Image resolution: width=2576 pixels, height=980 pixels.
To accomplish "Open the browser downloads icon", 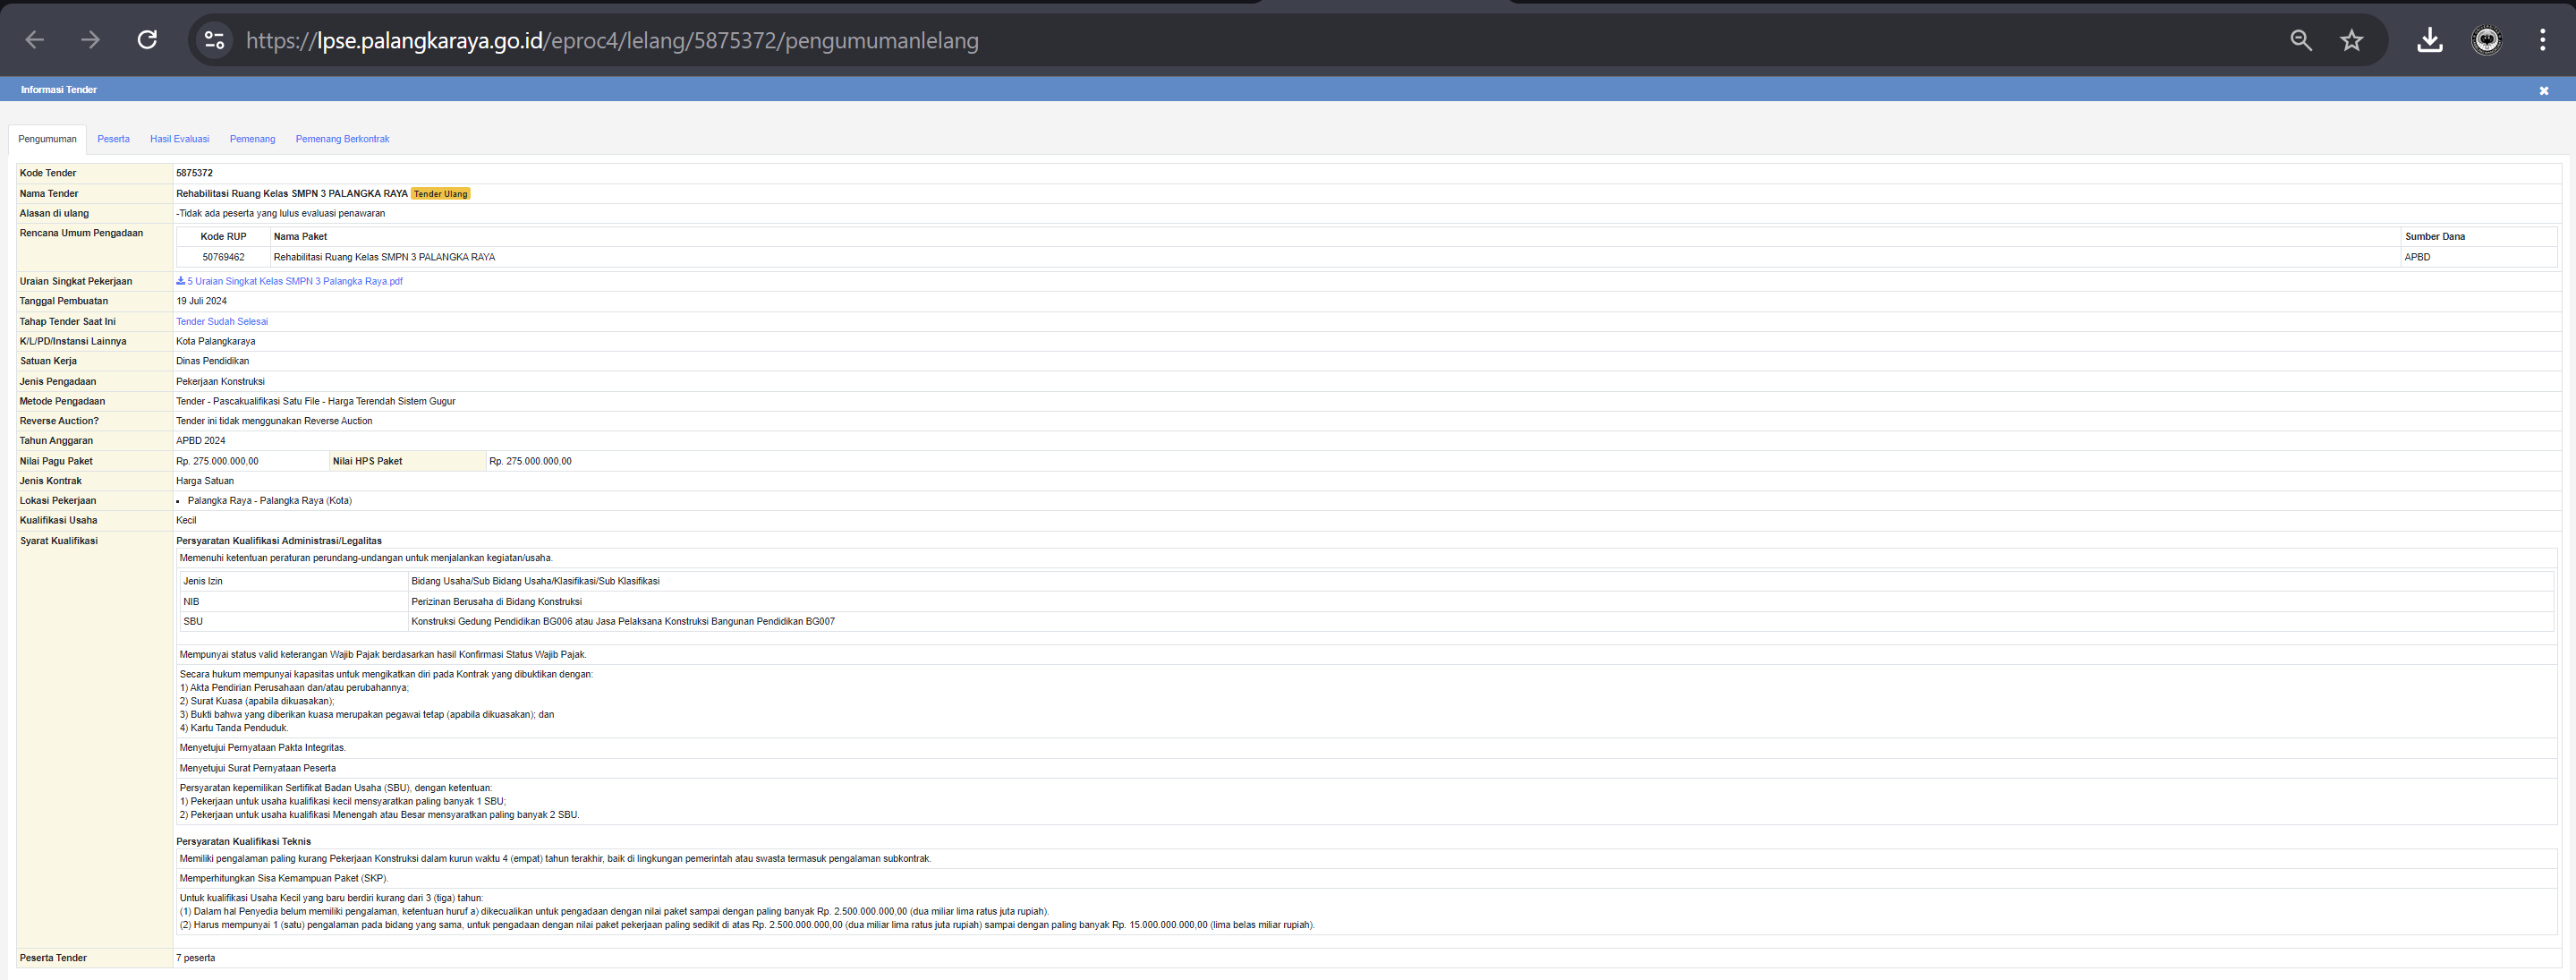I will [x=2430, y=40].
